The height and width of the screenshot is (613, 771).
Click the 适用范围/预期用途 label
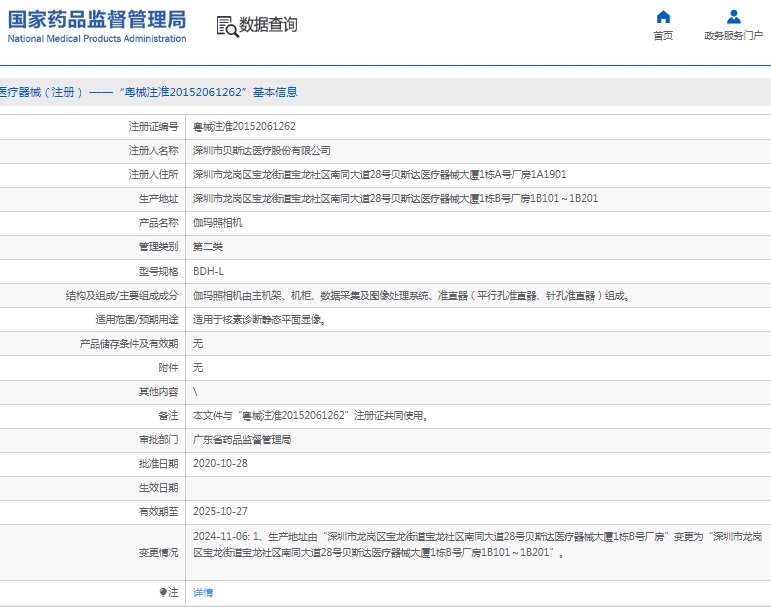pos(137,320)
